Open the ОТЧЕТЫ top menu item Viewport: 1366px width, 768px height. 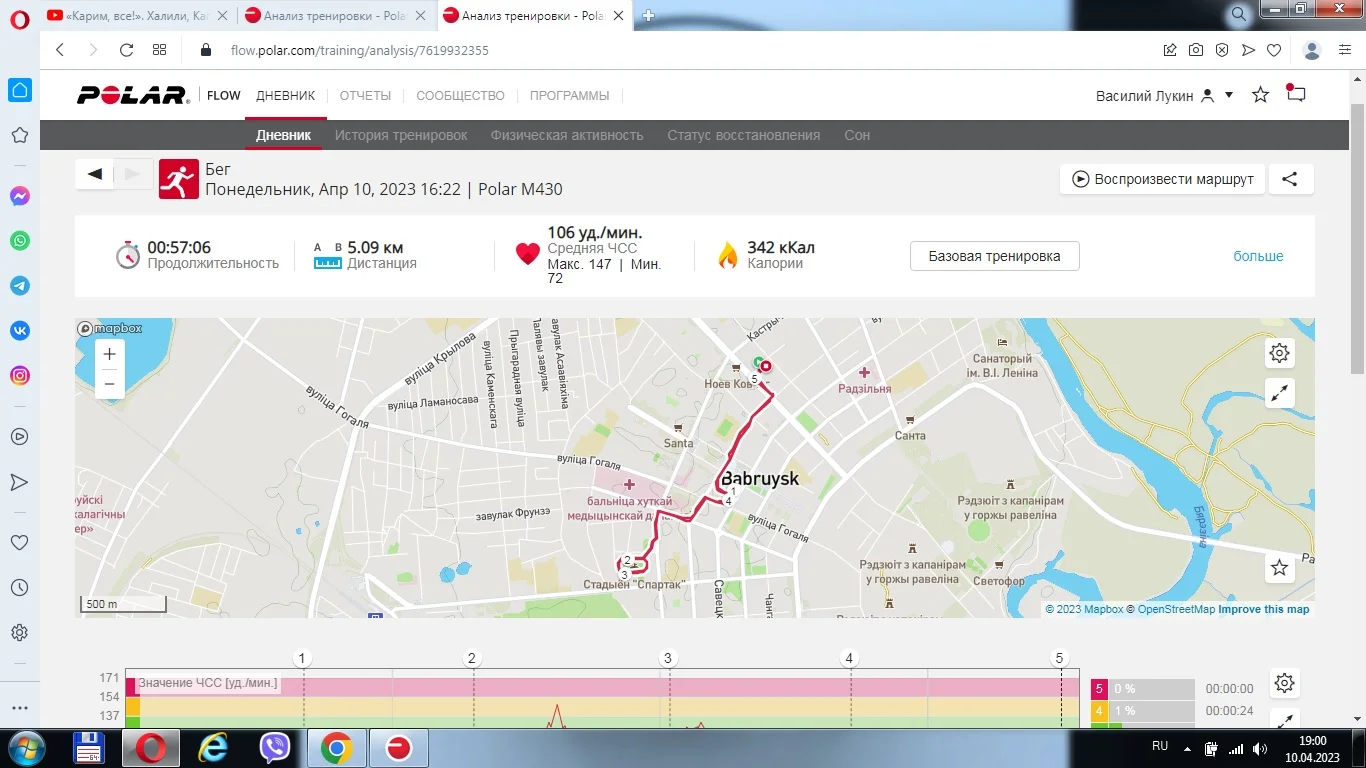pos(365,95)
